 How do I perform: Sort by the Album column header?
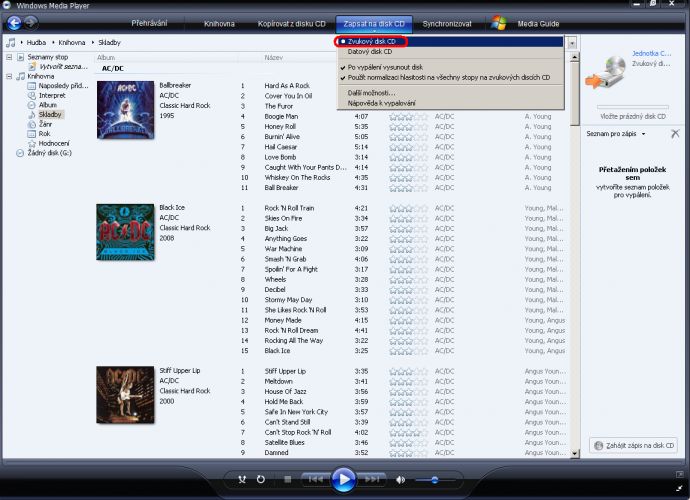106,58
